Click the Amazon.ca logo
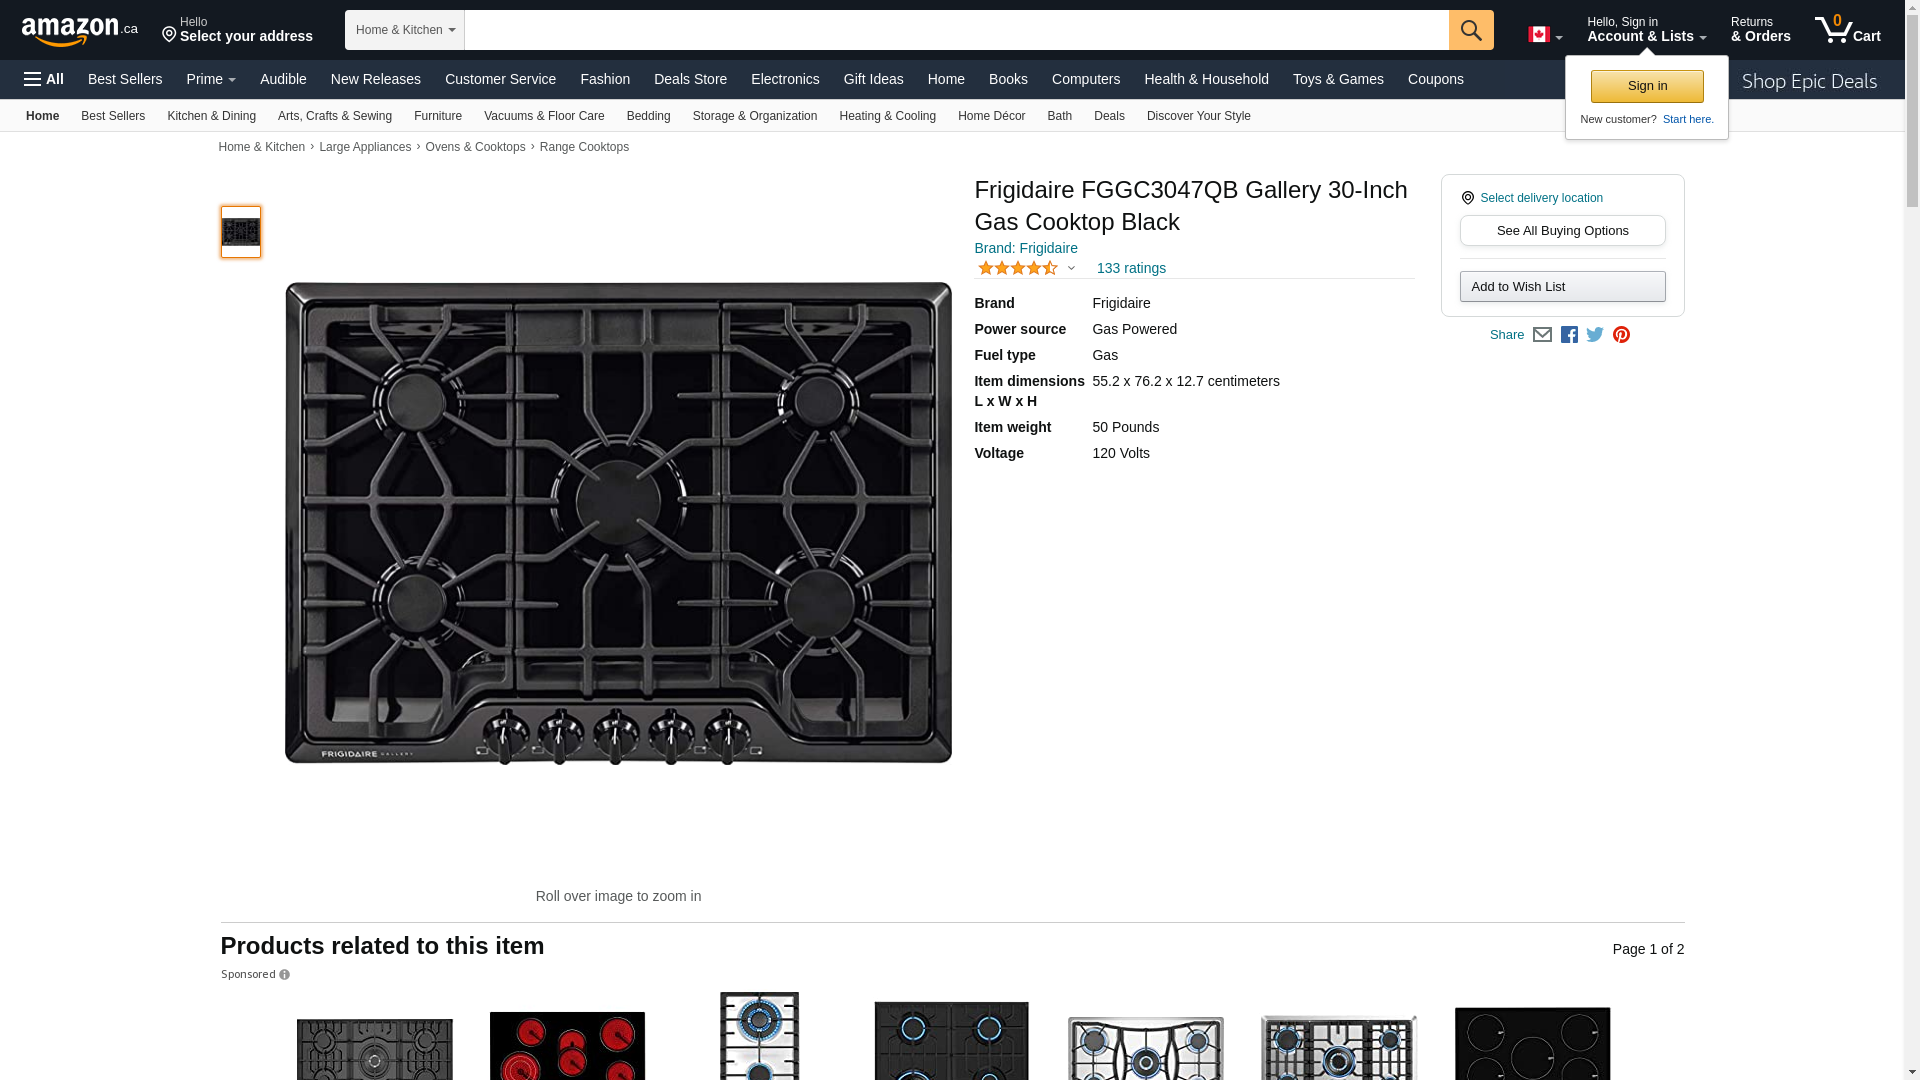 click(79, 31)
